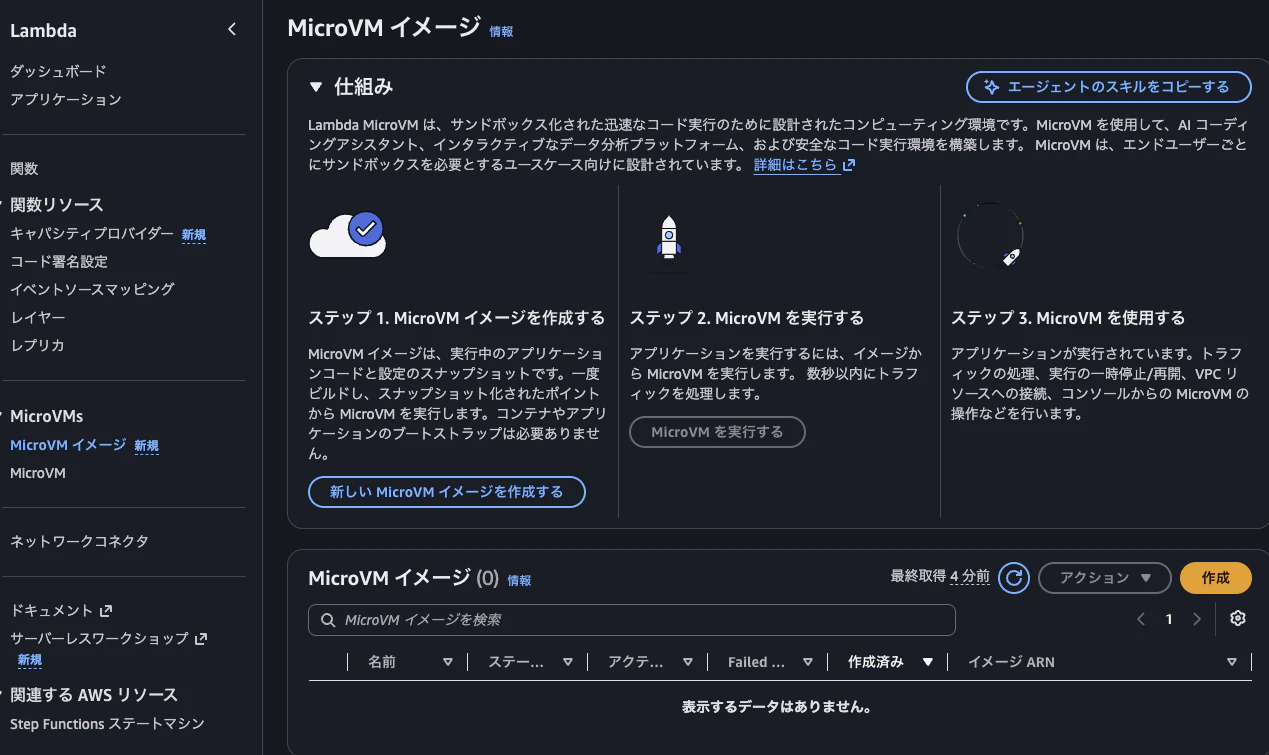
Task: Click the cloud checkmark illustration in step 1
Action: (x=348, y=235)
